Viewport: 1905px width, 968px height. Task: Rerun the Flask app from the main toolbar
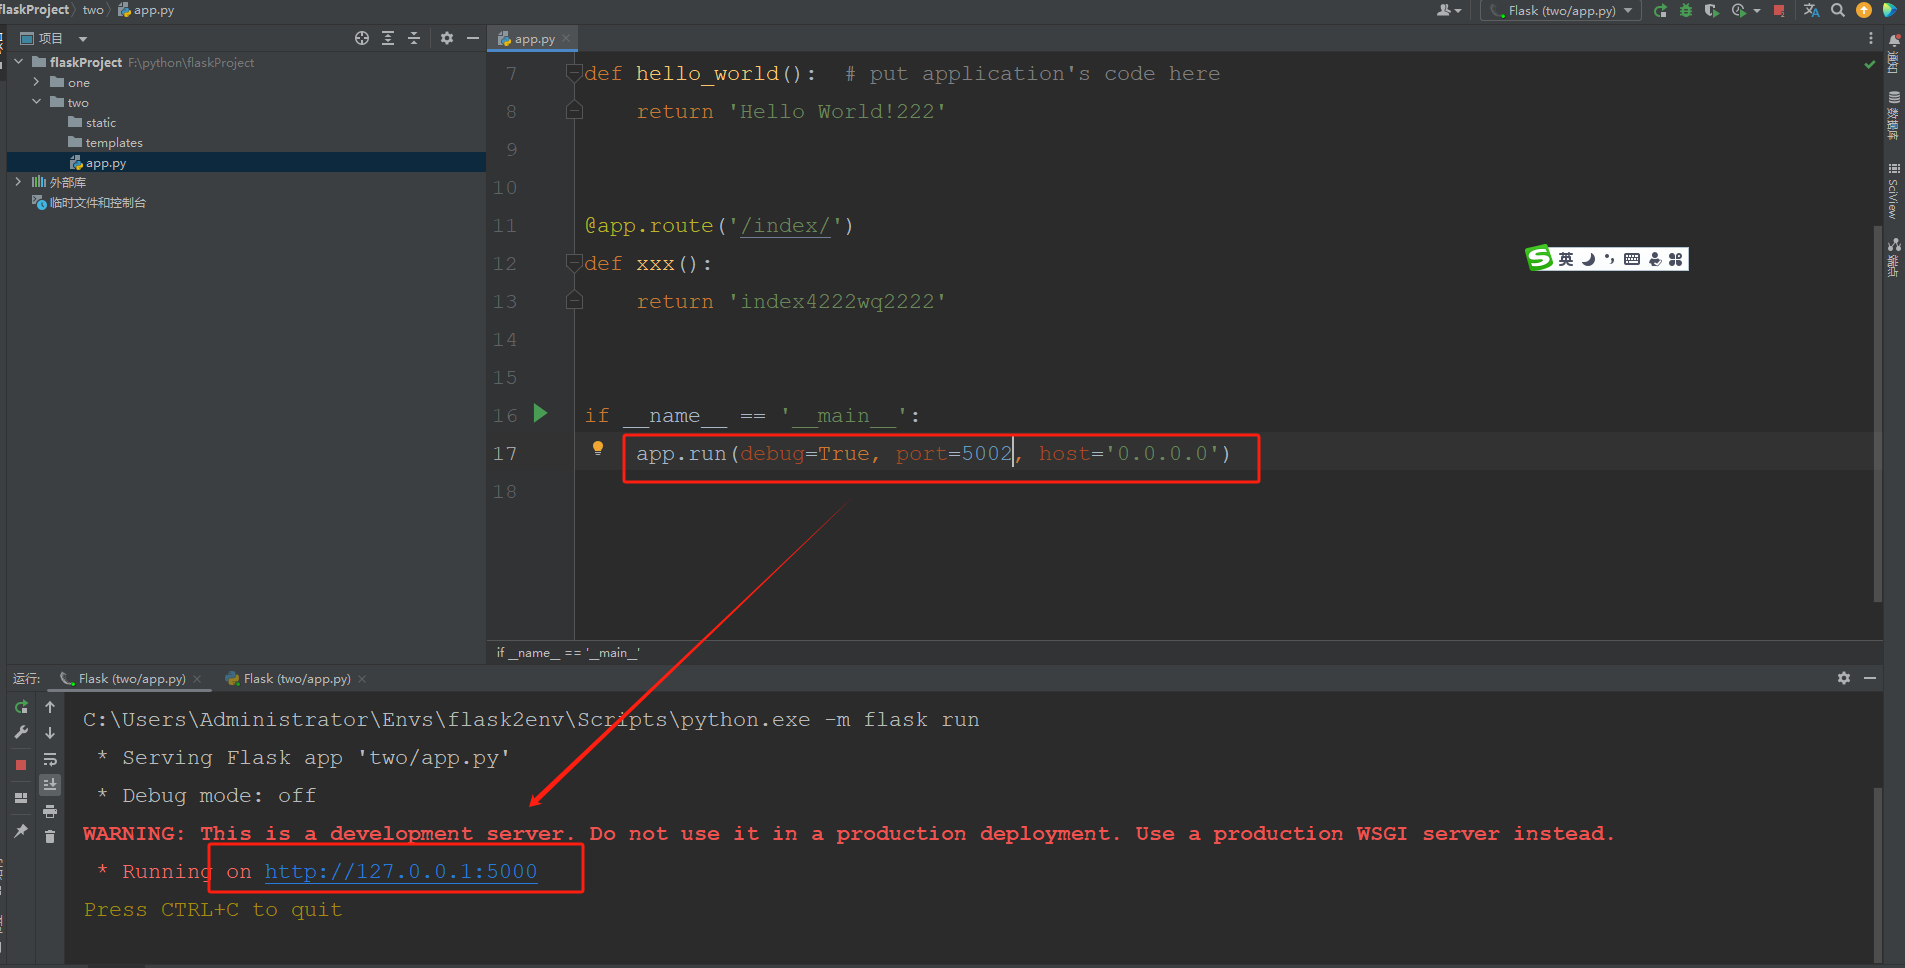point(1660,10)
